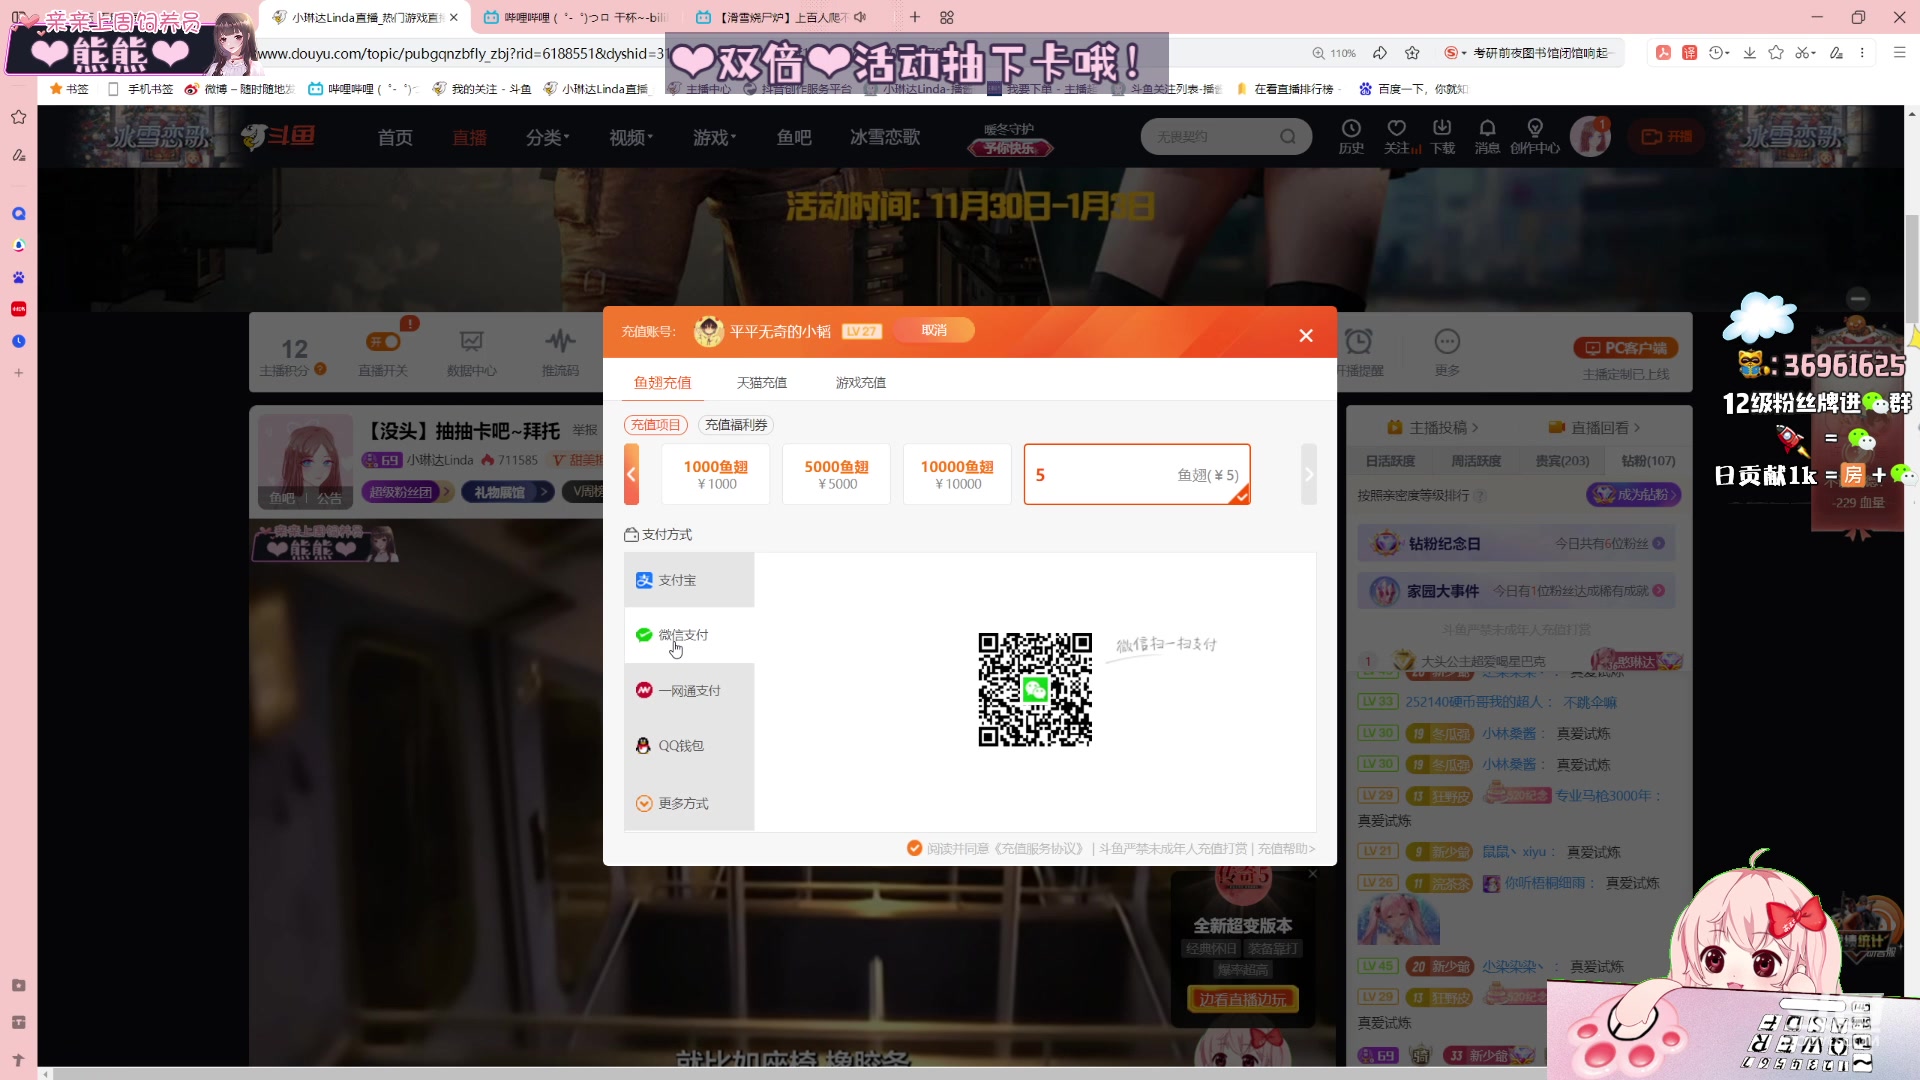The image size is (1920, 1080).
Task: Open 更多 icon in streamer toolbar
Action: click(x=1447, y=352)
